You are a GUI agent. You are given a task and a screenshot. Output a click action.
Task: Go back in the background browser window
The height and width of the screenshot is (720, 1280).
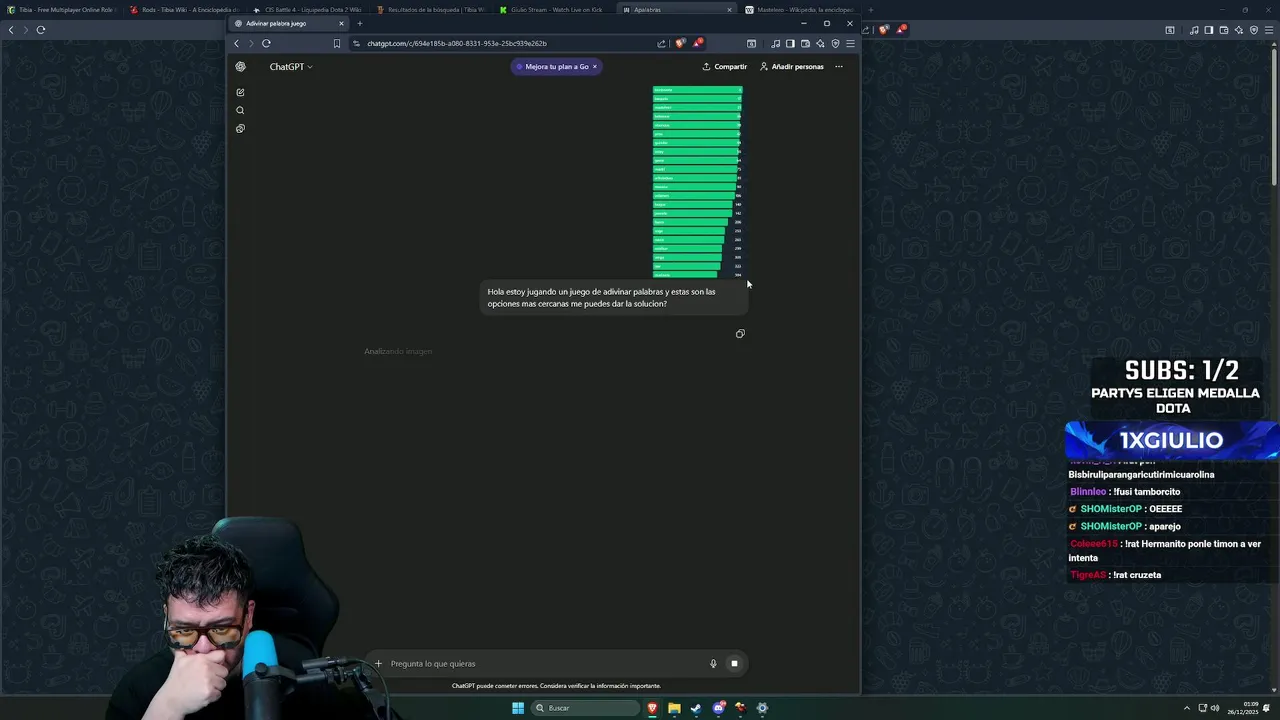coord(11,30)
